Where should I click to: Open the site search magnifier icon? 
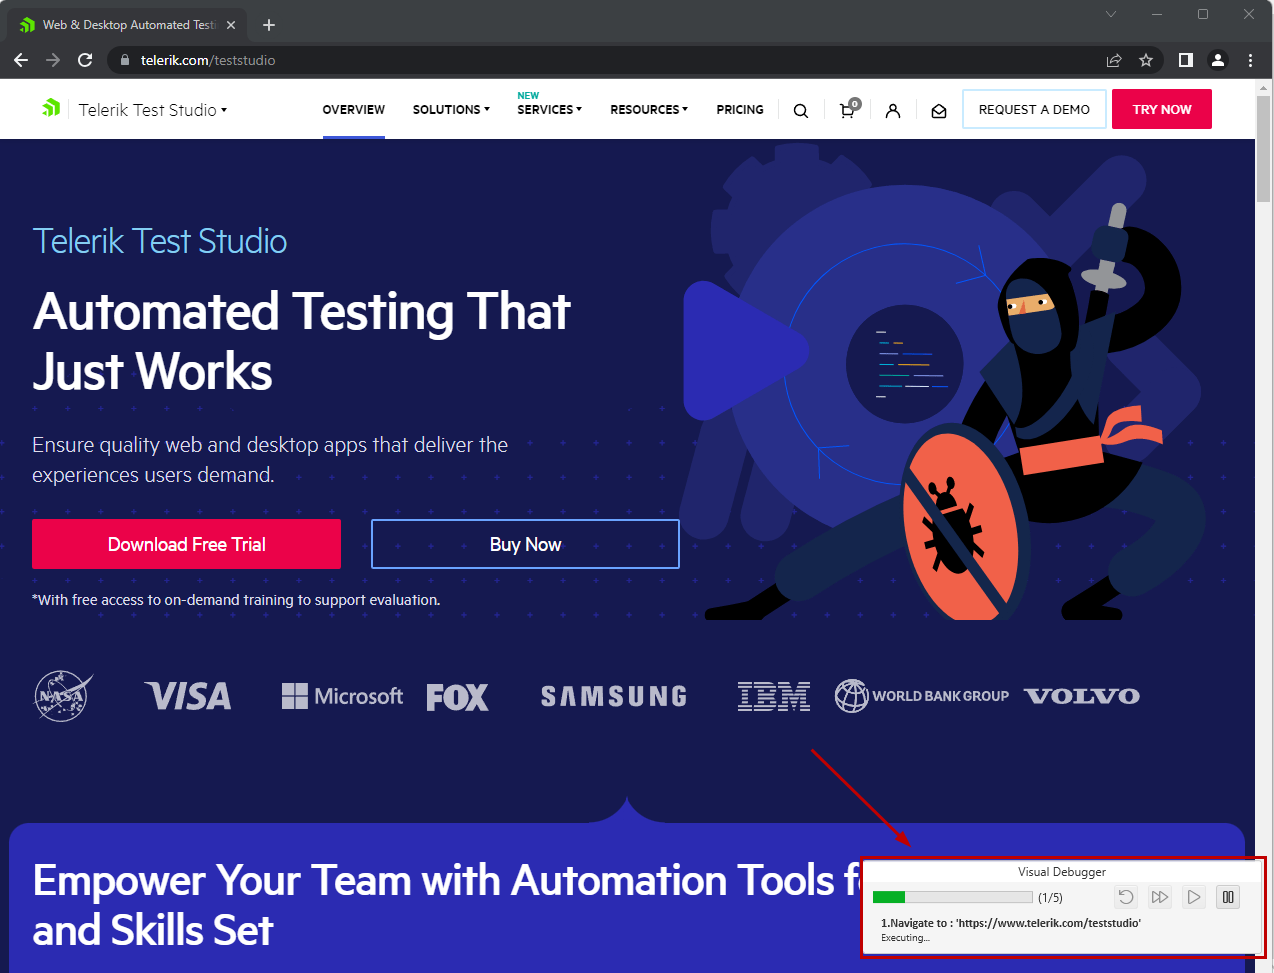(x=801, y=111)
